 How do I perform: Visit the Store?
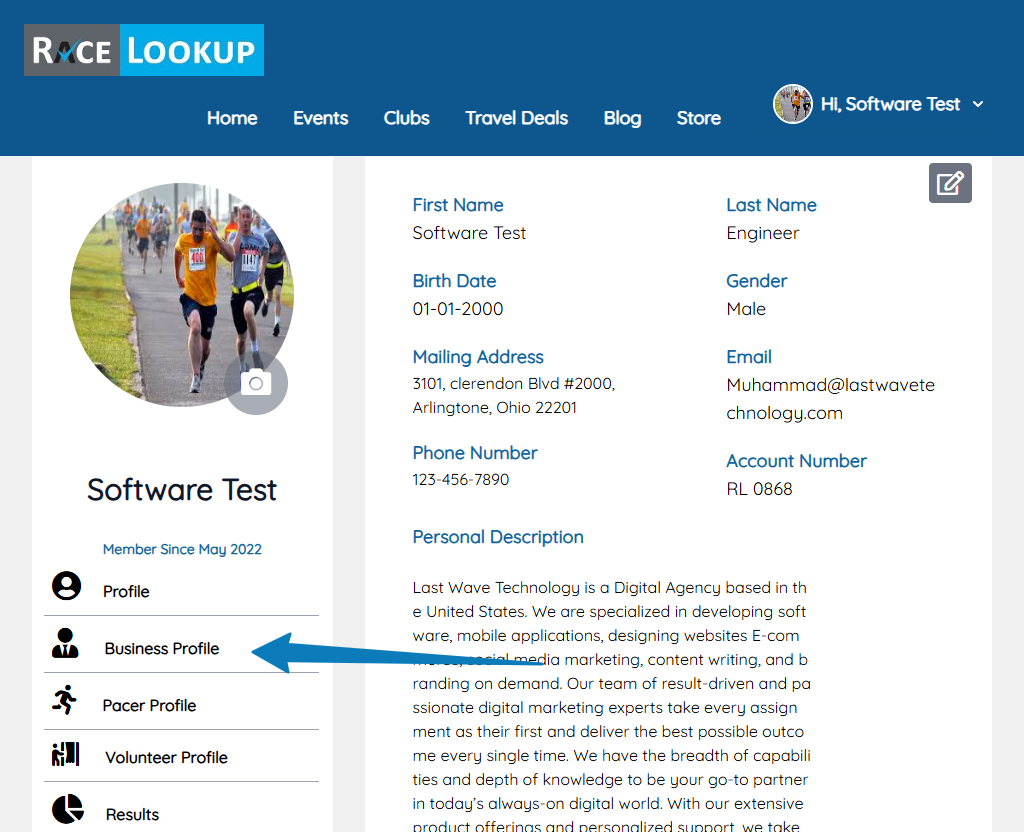point(698,118)
